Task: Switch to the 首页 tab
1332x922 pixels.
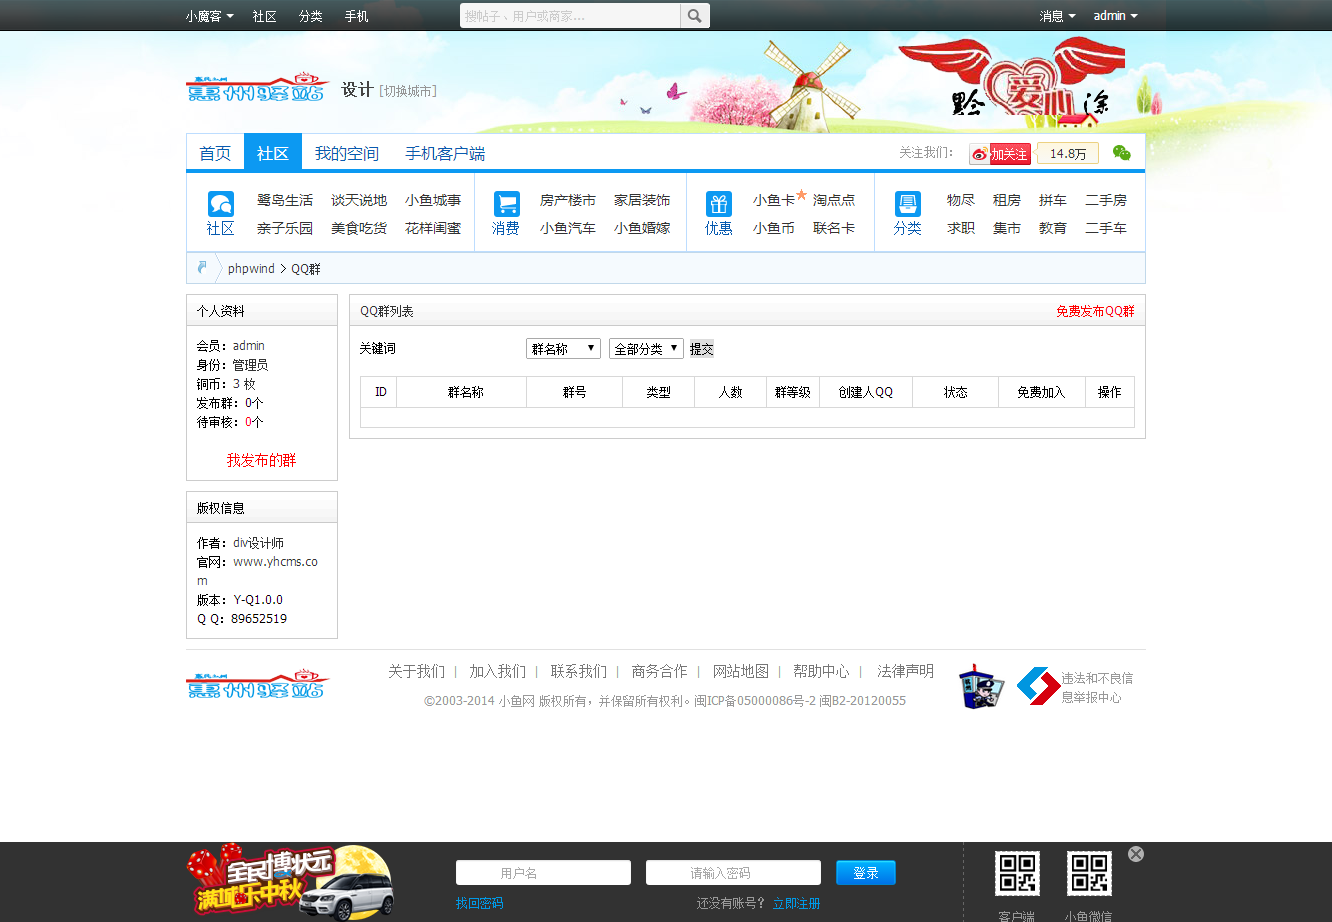Action: tap(215, 153)
